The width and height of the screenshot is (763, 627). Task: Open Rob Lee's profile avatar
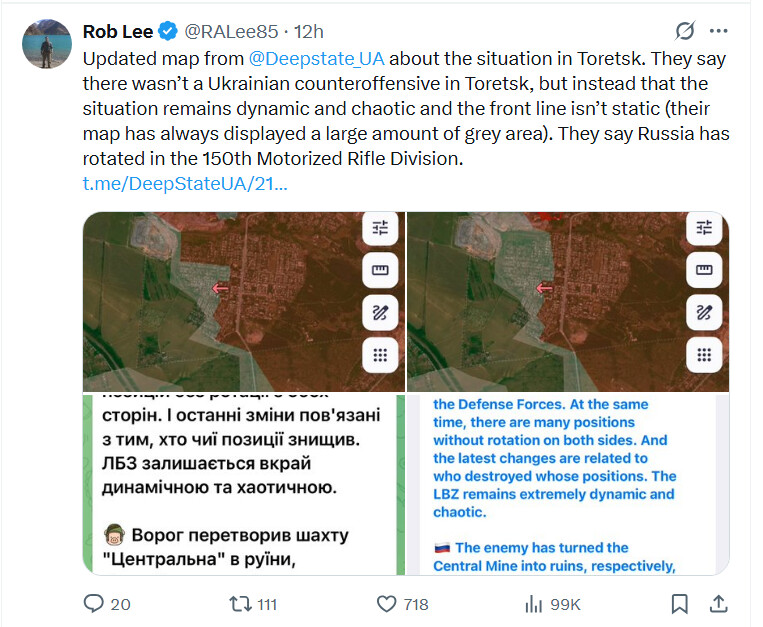(x=46, y=44)
